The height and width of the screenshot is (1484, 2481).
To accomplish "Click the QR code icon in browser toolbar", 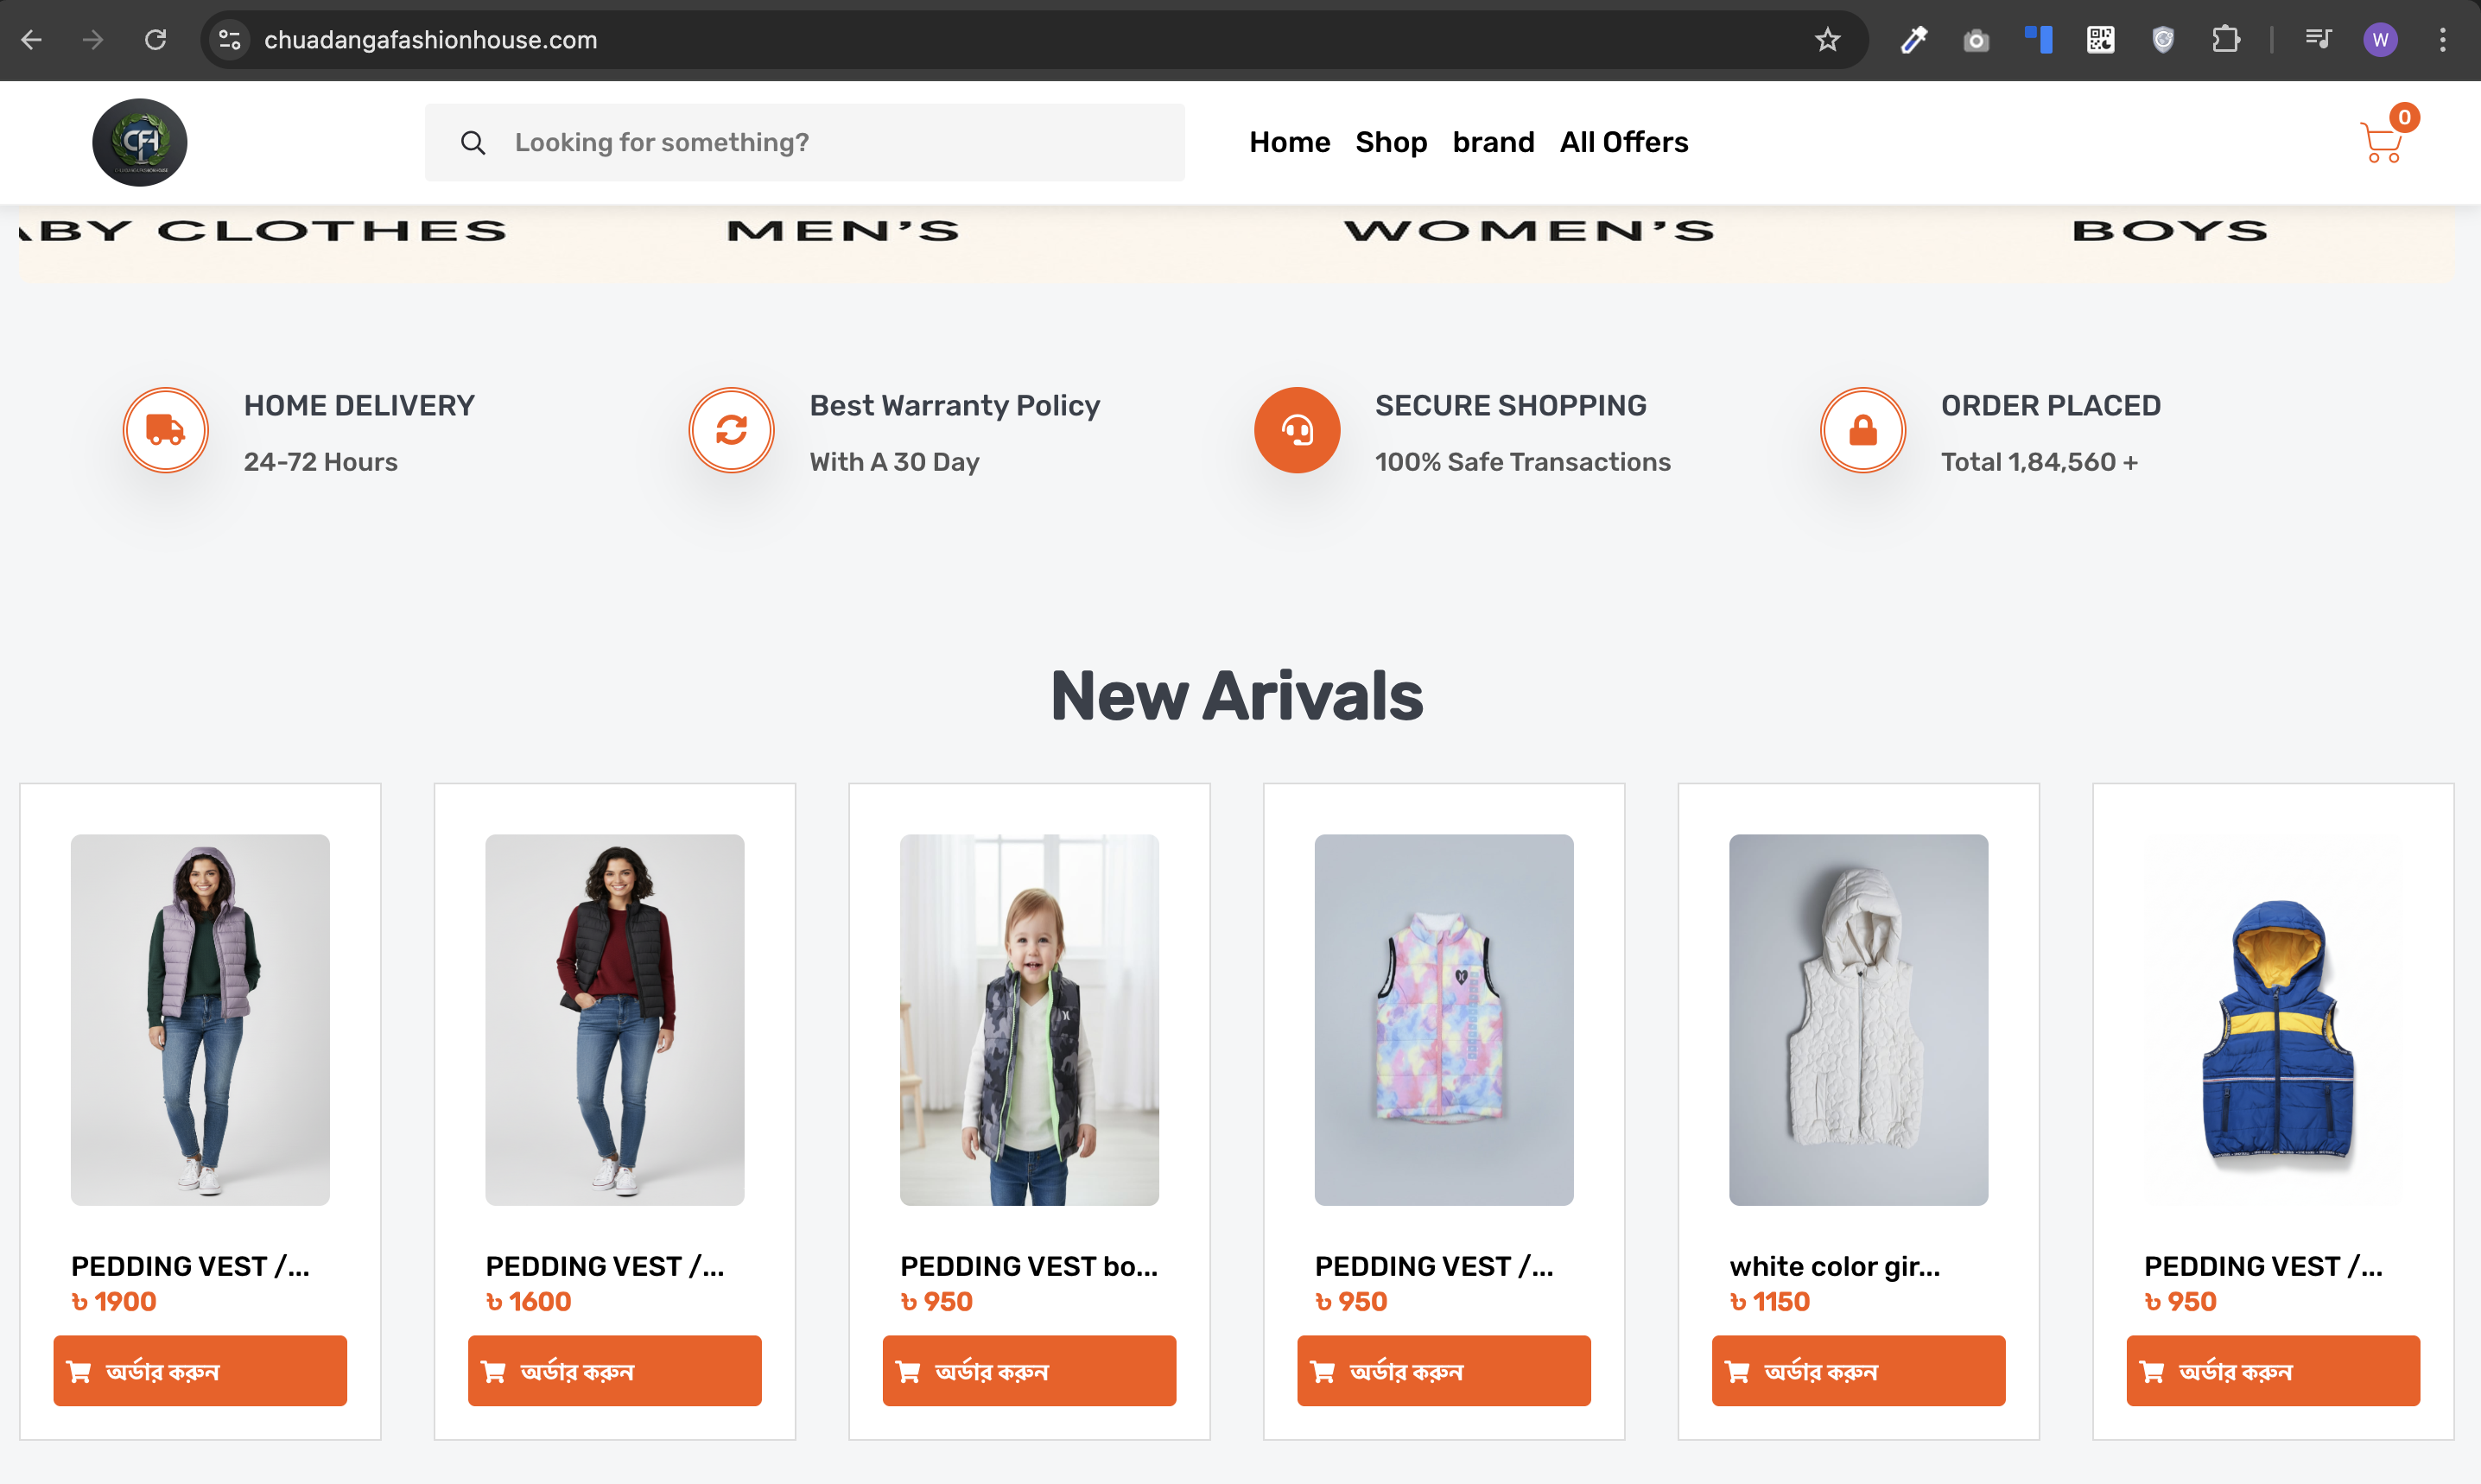I will 2100,39.
